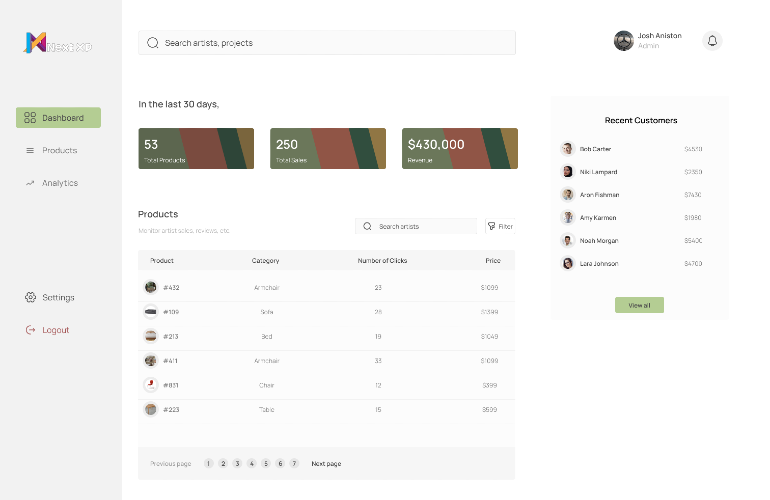Screen dimensions: 770x500
Task: Open the Analytics section
Action: coord(52,183)
